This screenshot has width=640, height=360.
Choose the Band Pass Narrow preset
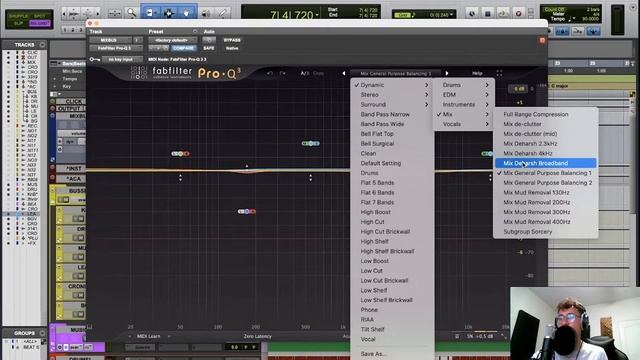385,114
